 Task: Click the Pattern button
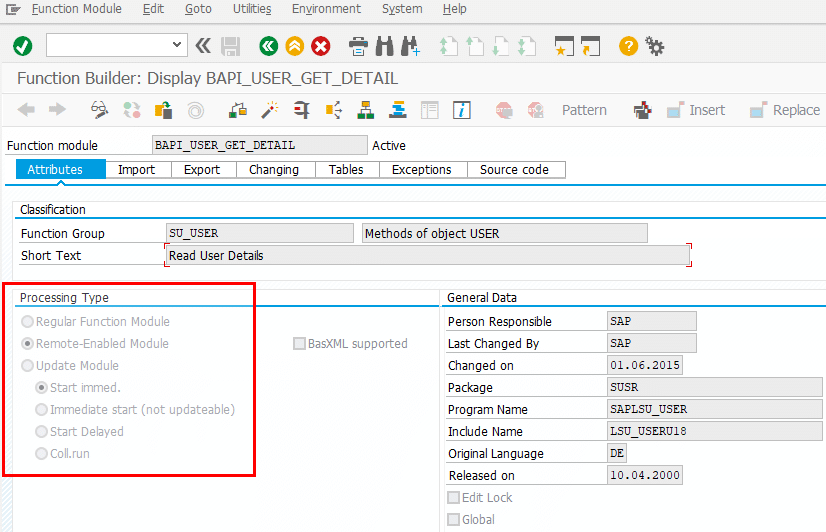[x=584, y=110]
